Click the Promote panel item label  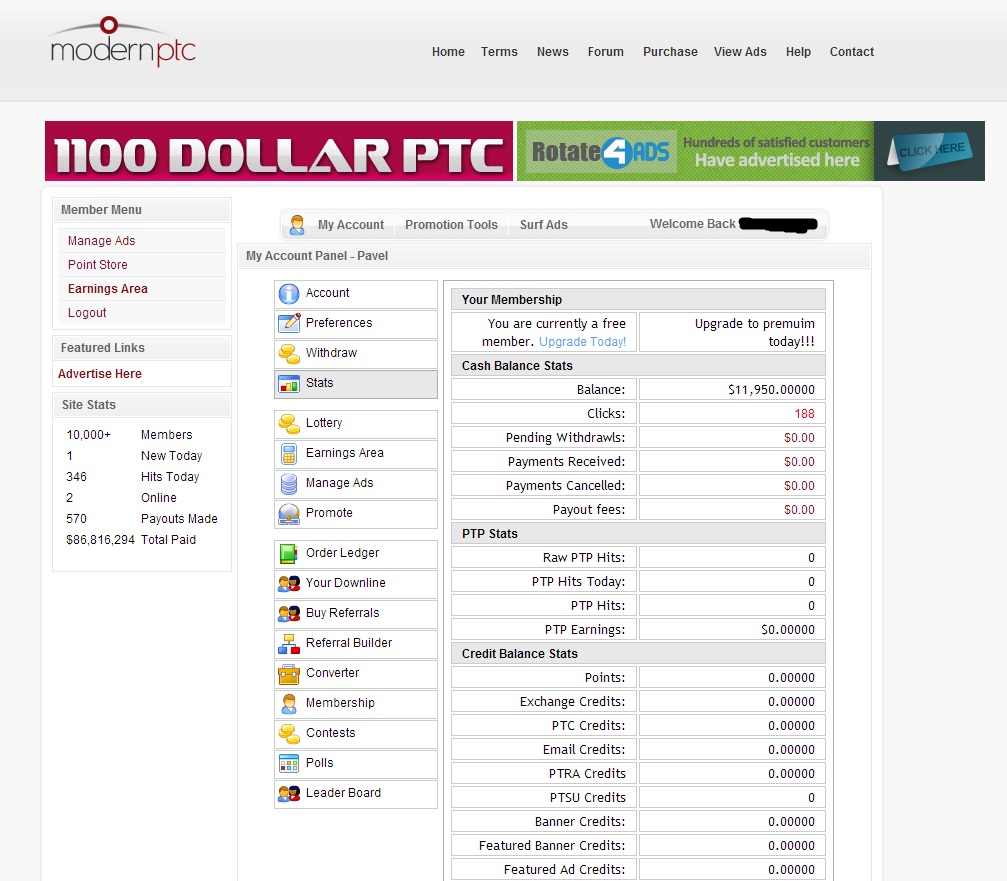coord(329,513)
